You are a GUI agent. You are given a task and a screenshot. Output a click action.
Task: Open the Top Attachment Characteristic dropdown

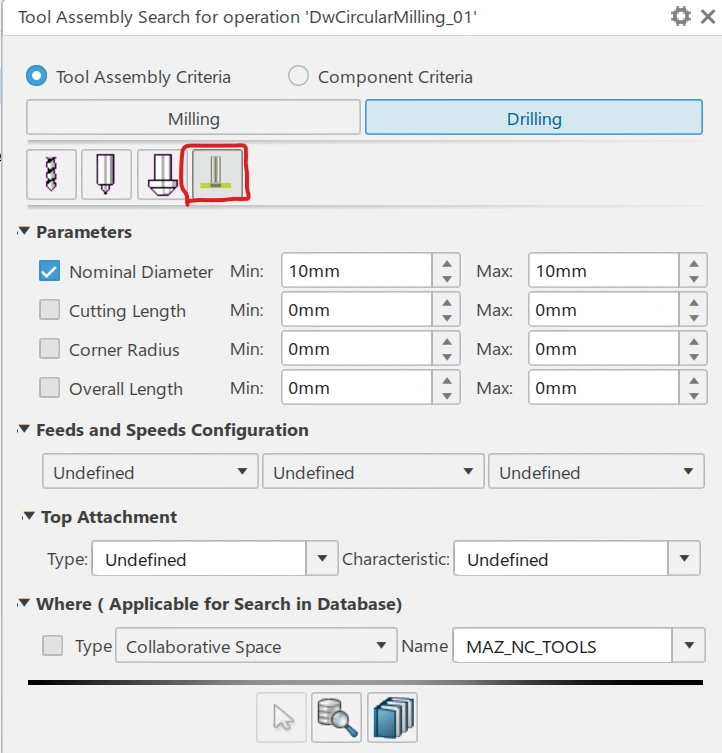click(683, 559)
